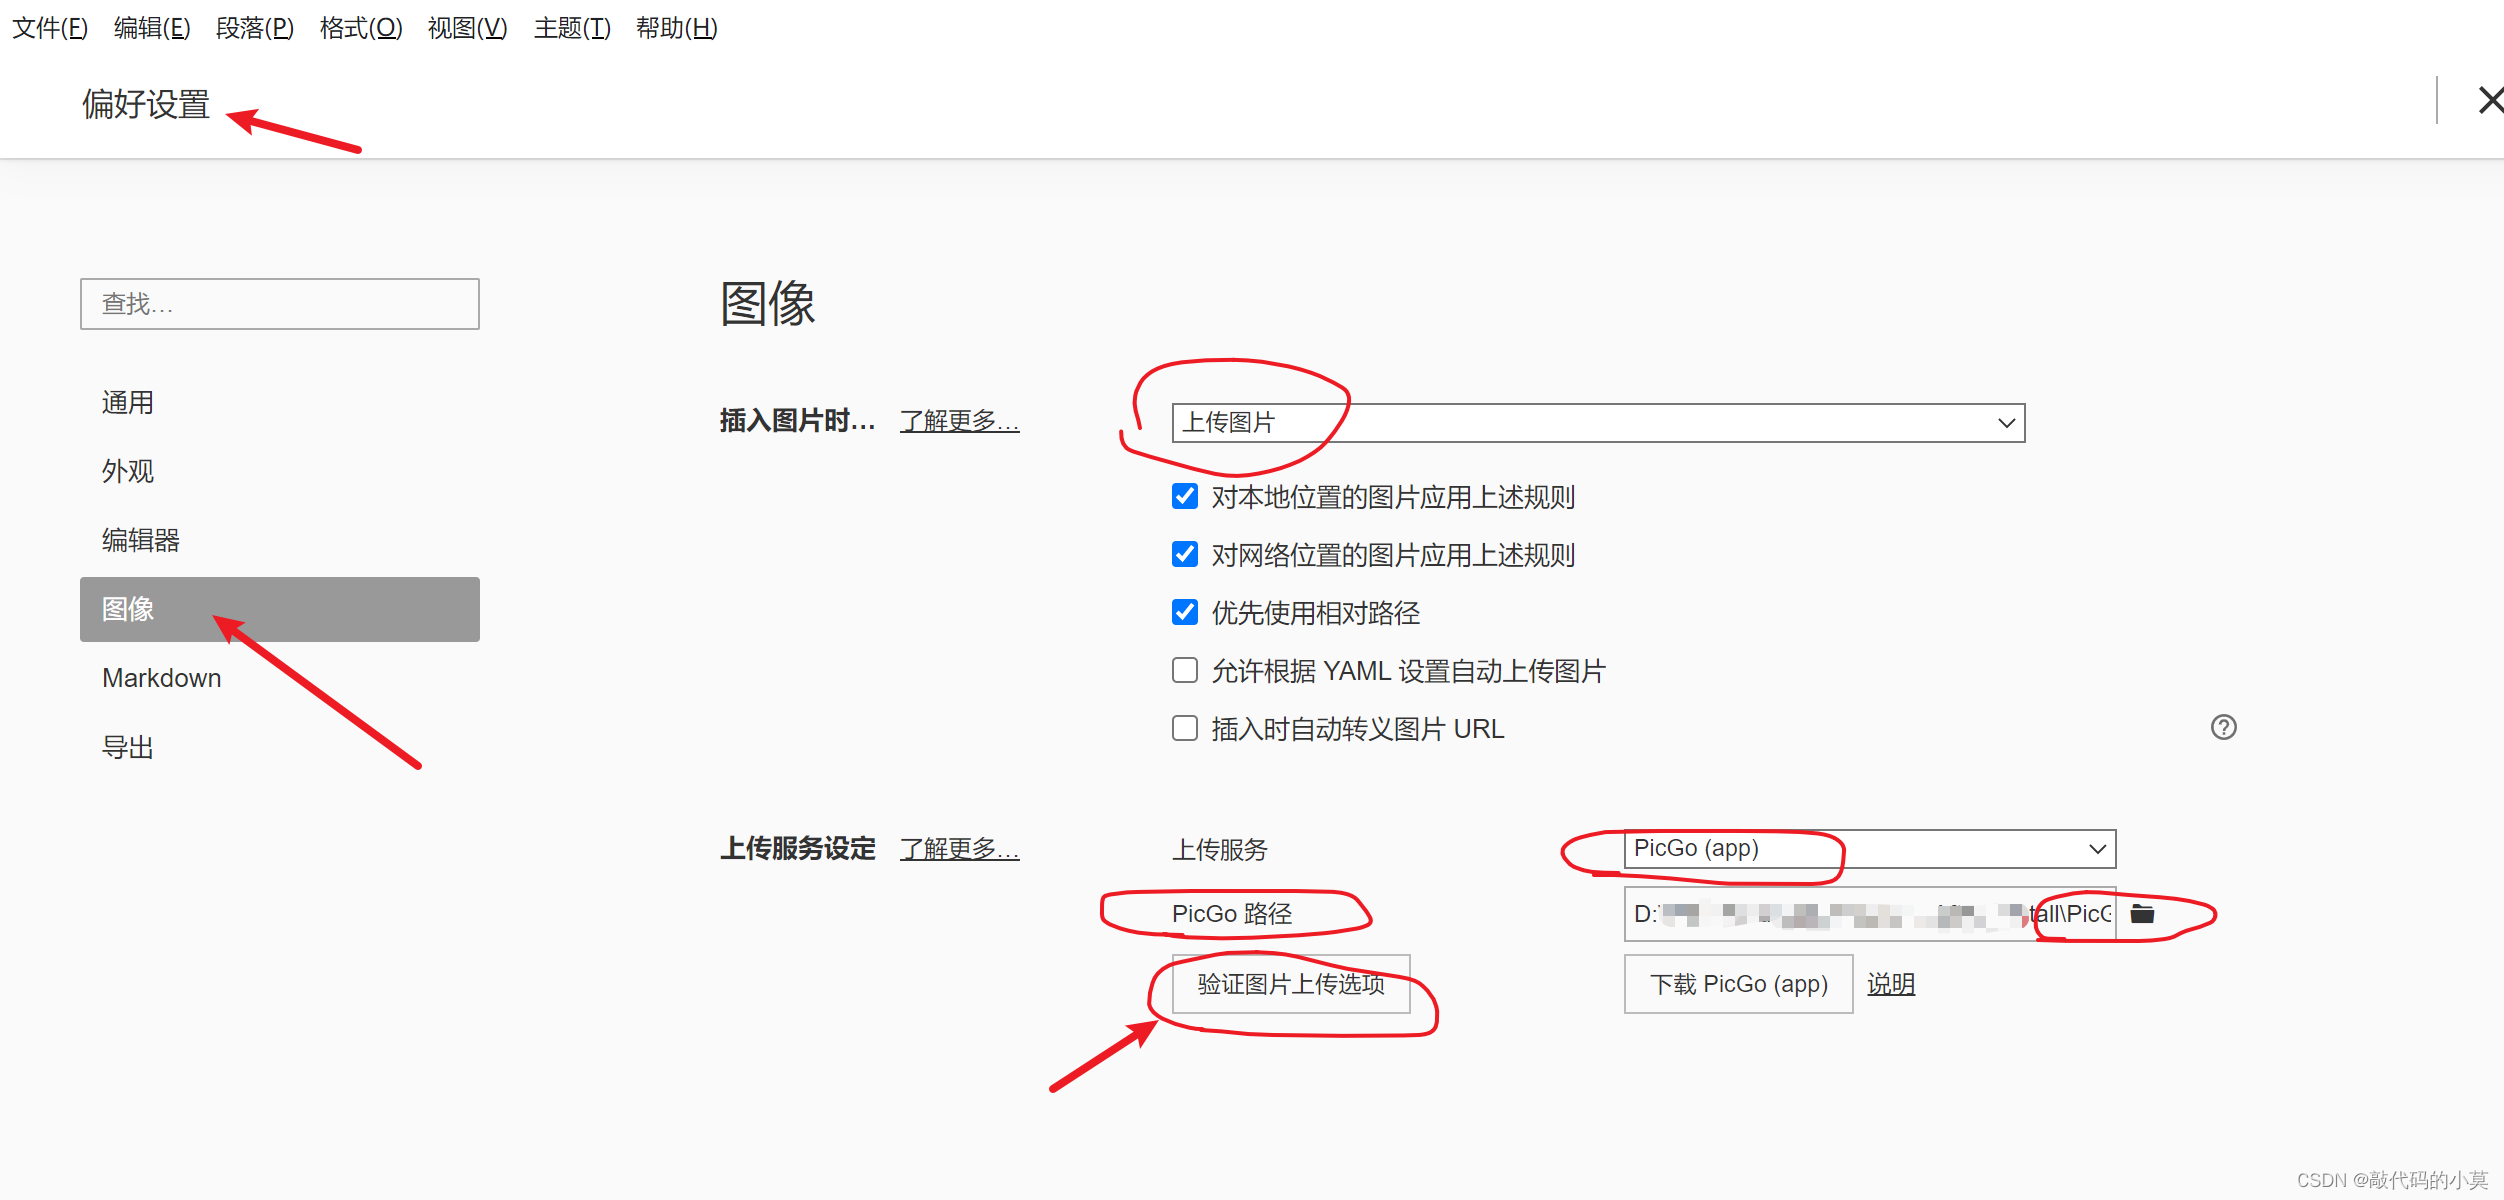
Task: Toggle apply rules to network images checkbox
Action: point(1185,554)
